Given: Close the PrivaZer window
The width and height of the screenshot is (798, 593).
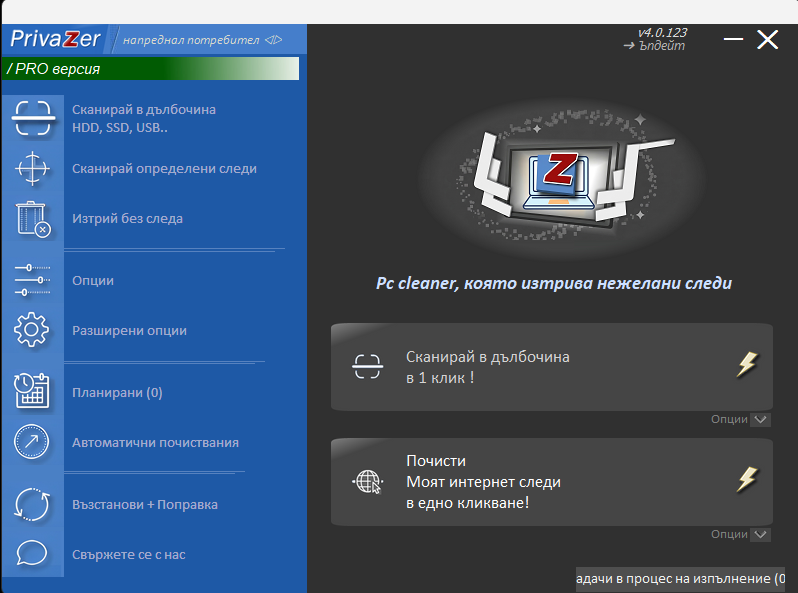Looking at the screenshot, I should tap(767, 39).
